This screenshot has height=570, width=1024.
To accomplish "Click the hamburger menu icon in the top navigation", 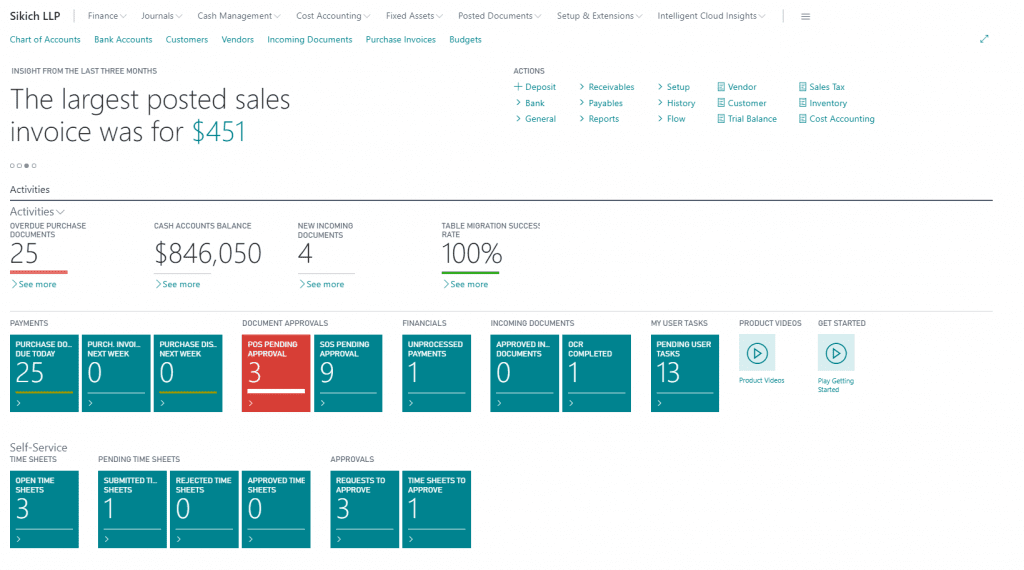I will tap(806, 16).
